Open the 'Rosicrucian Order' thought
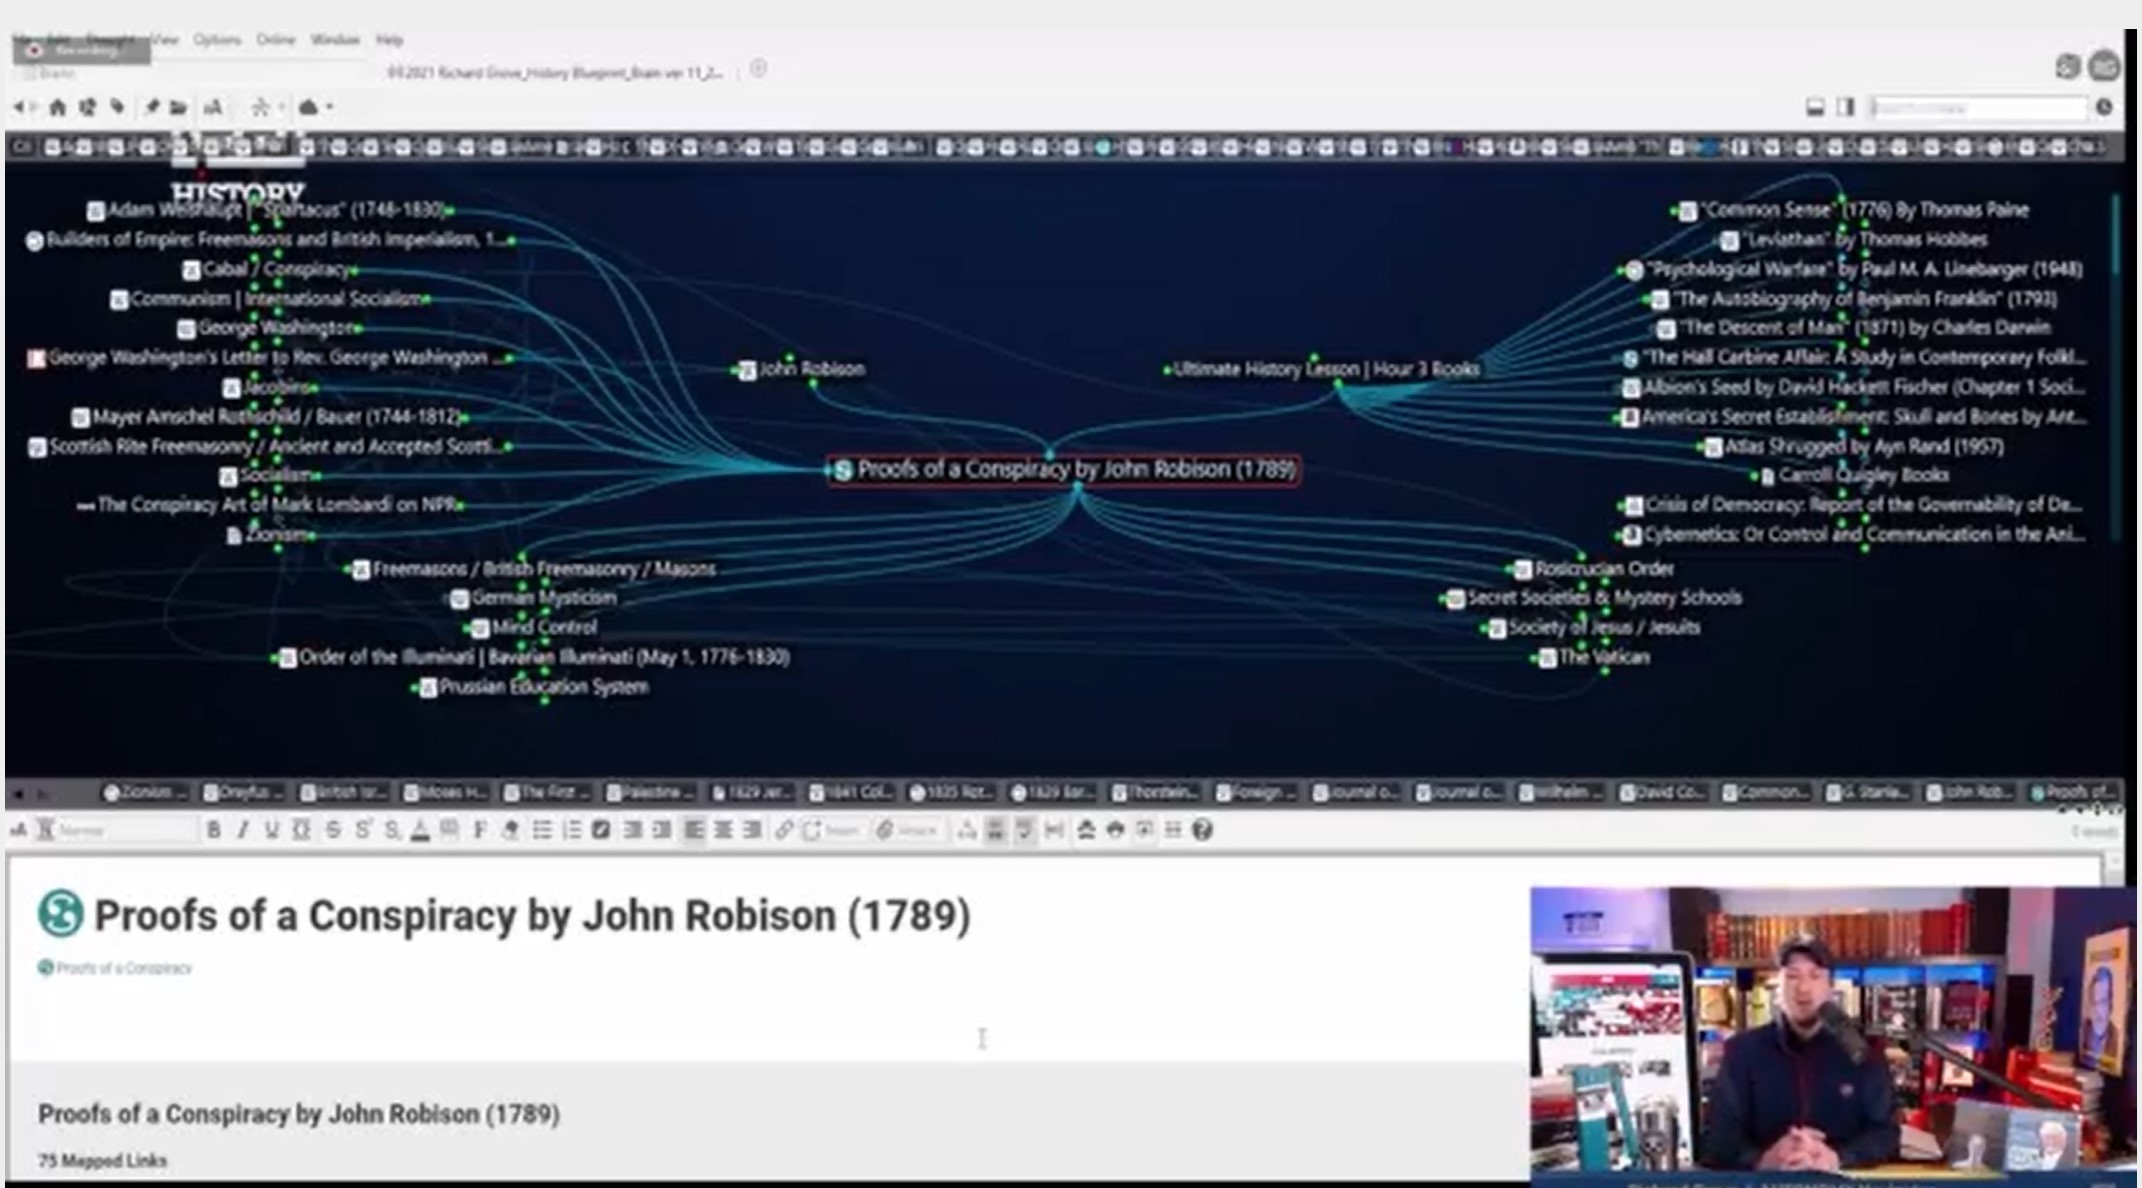 click(1594, 569)
